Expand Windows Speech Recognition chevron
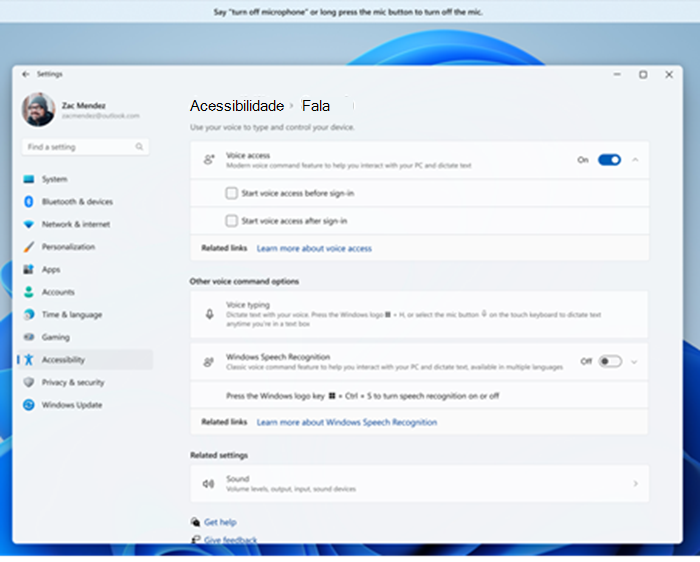This screenshot has height=562, width=700. pyautogui.click(x=634, y=362)
